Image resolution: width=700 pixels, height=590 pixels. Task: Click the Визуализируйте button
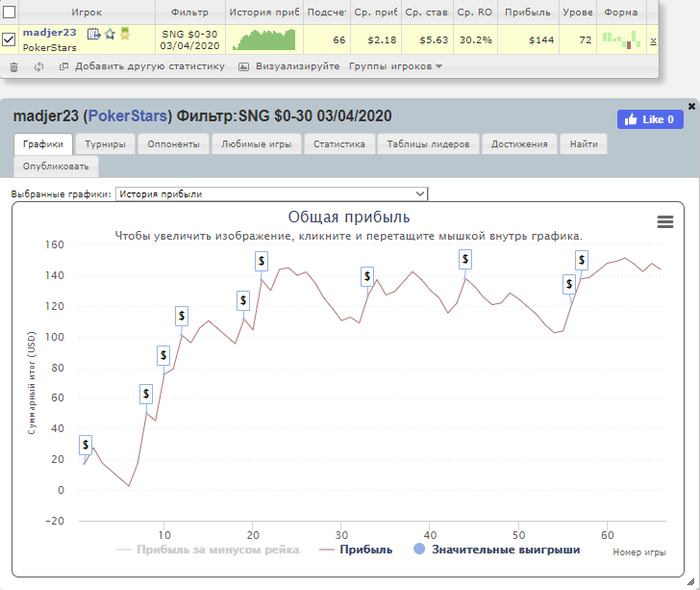pyautogui.click(x=289, y=66)
